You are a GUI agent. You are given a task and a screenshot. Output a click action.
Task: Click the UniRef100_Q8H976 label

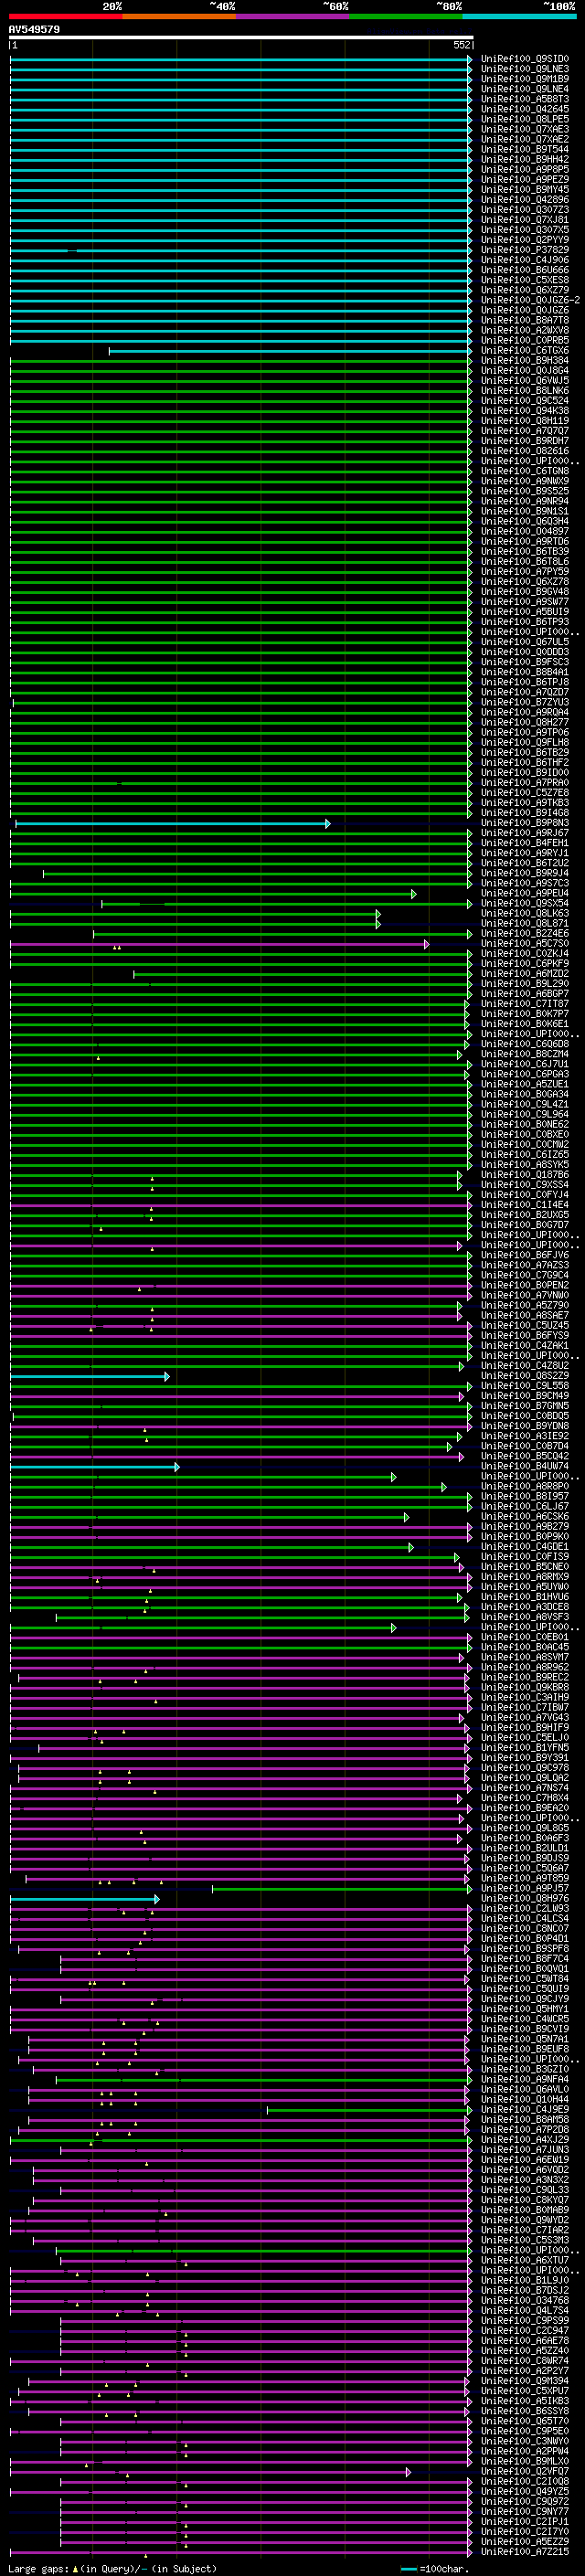[525, 1898]
